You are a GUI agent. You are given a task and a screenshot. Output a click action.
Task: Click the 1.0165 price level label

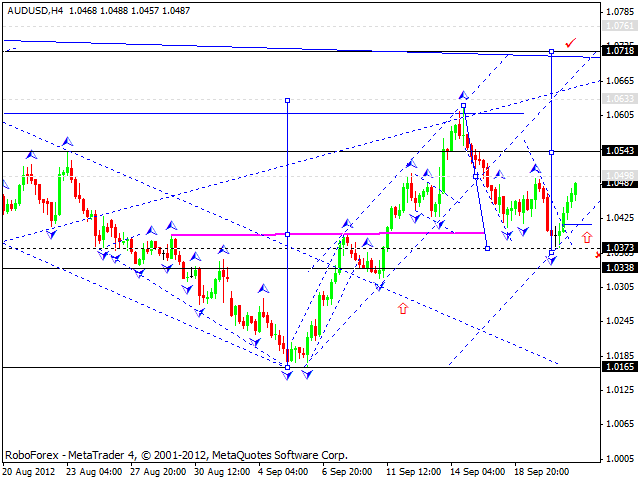[620, 367]
